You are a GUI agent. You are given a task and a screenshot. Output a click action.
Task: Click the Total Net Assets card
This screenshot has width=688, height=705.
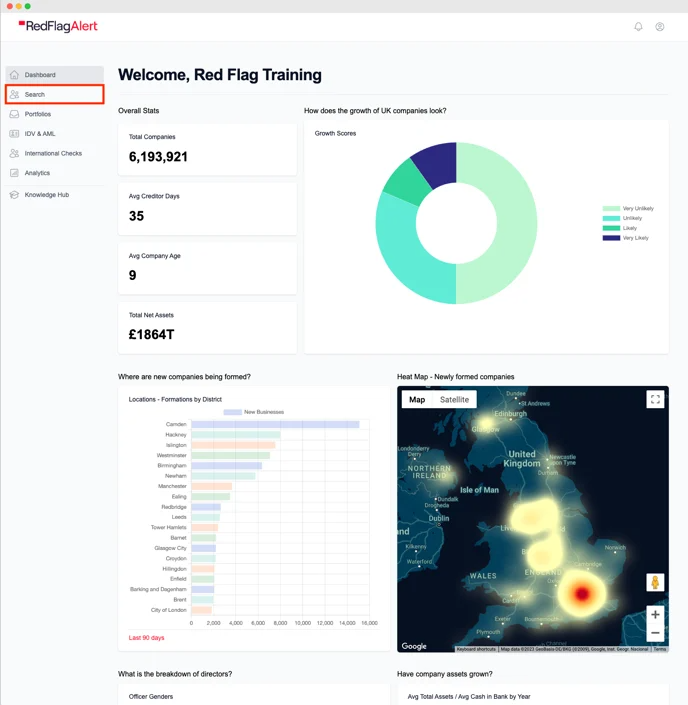click(207, 328)
